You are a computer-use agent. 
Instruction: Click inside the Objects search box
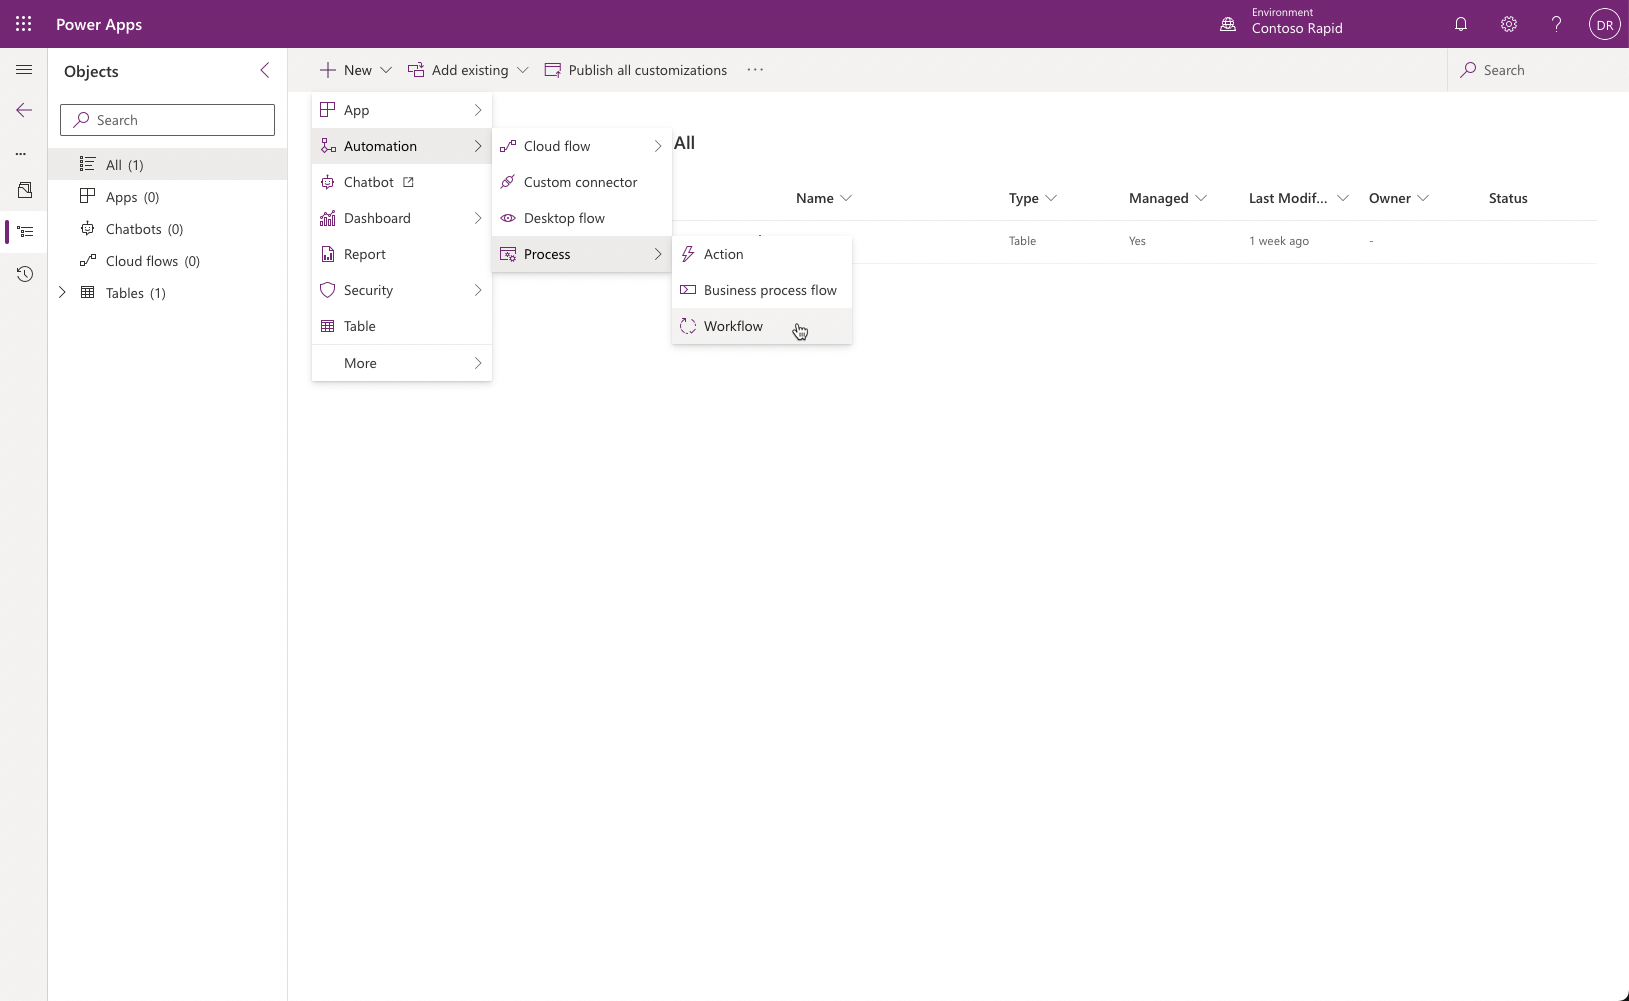[x=166, y=119]
